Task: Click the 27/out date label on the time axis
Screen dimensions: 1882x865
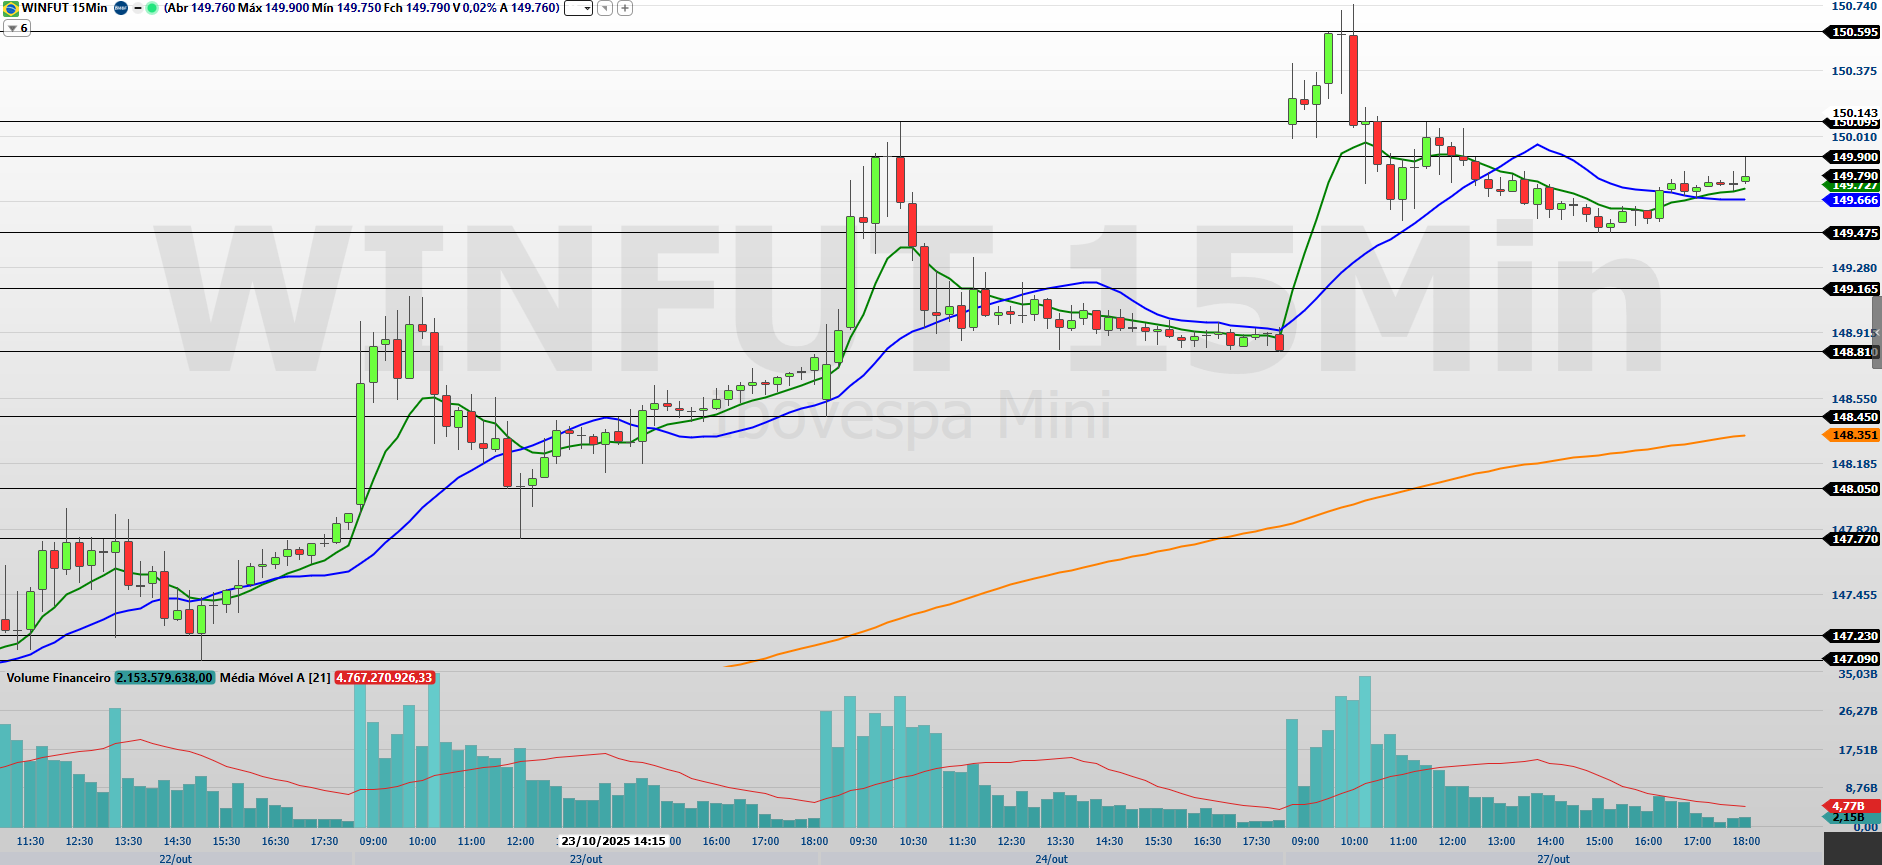Action: tap(1553, 859)
